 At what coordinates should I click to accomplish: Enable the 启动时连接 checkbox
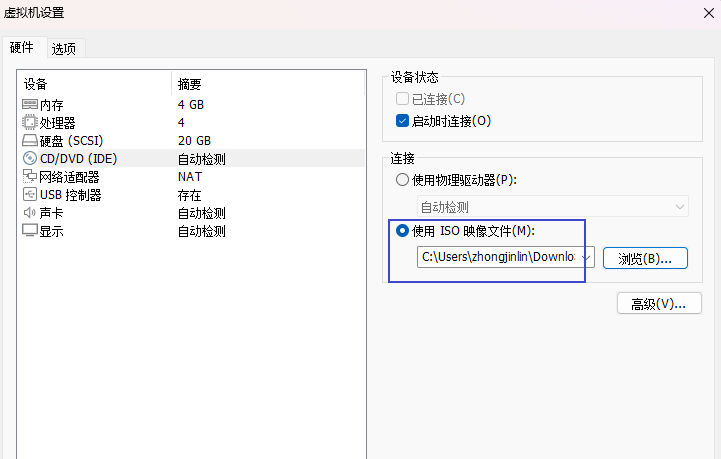(403, 121)
